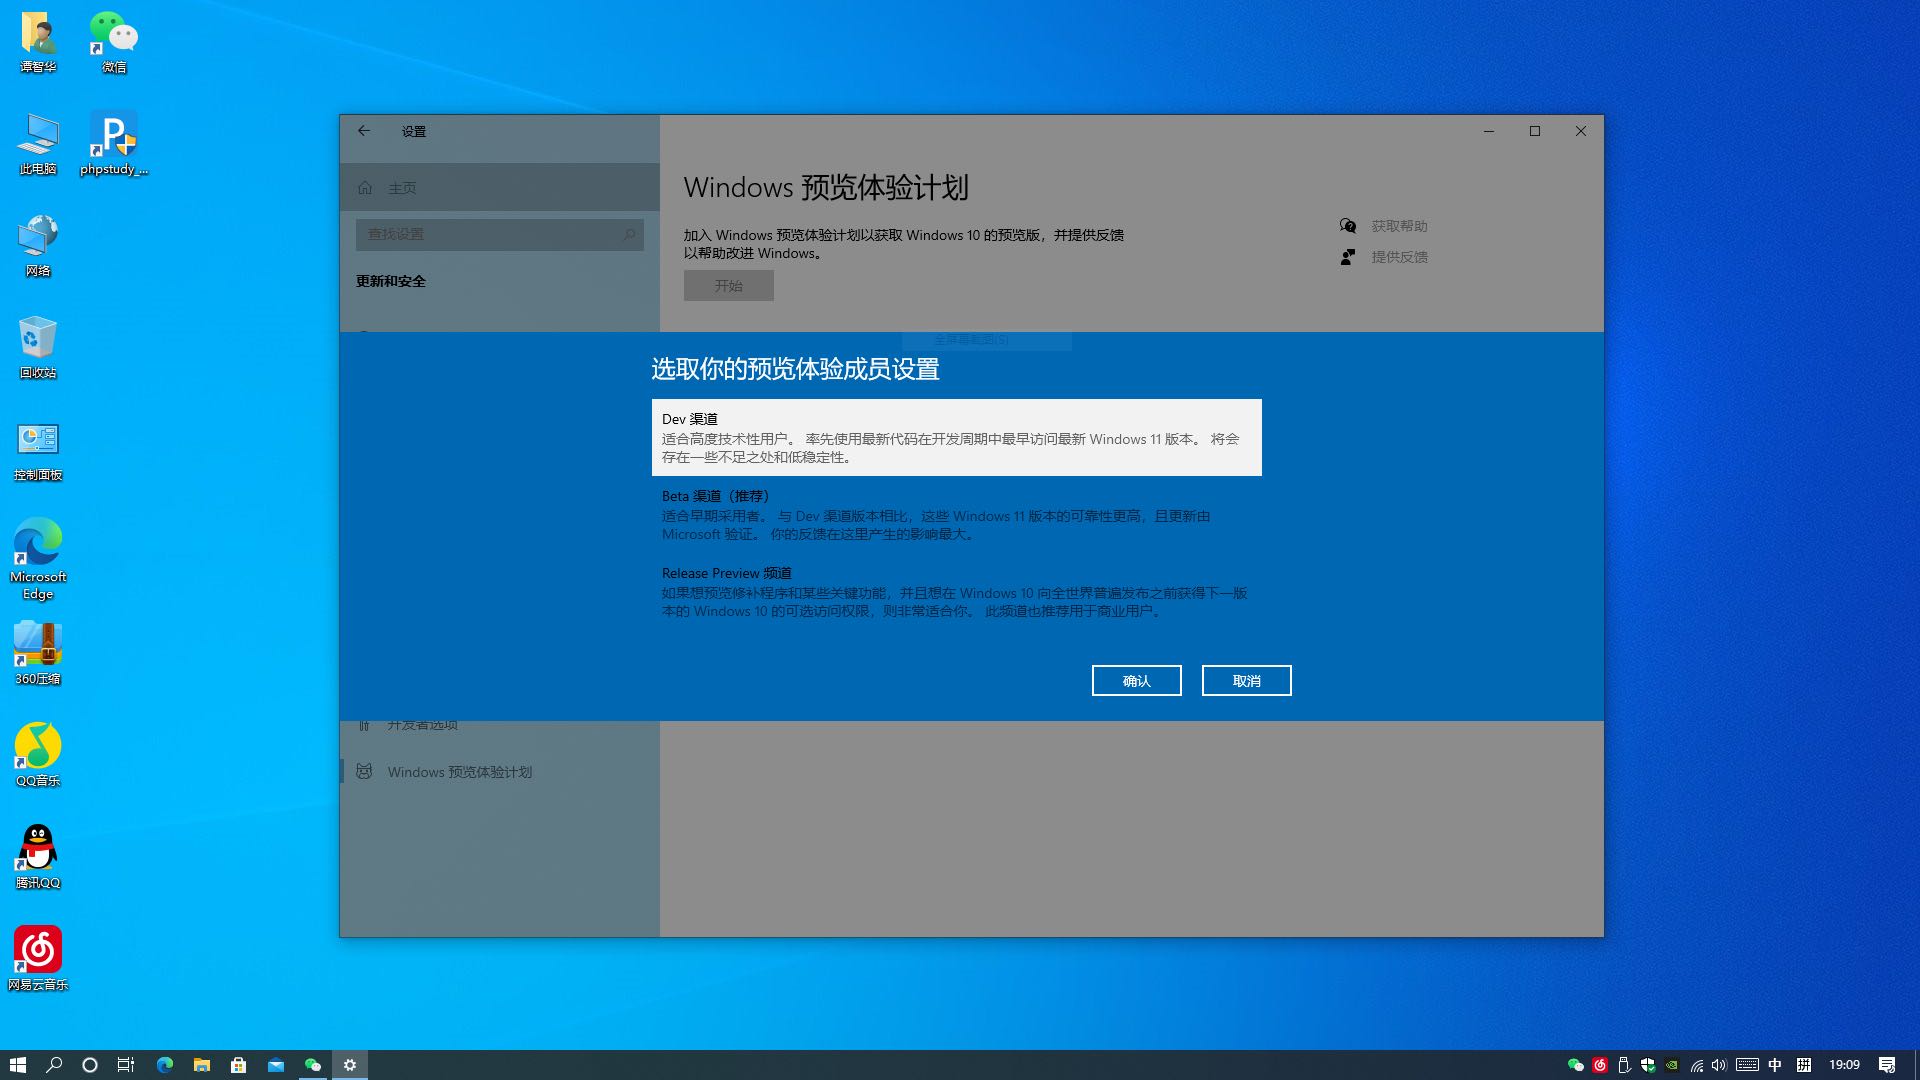Open the 获取帮助 help link

pos(1398,226)
